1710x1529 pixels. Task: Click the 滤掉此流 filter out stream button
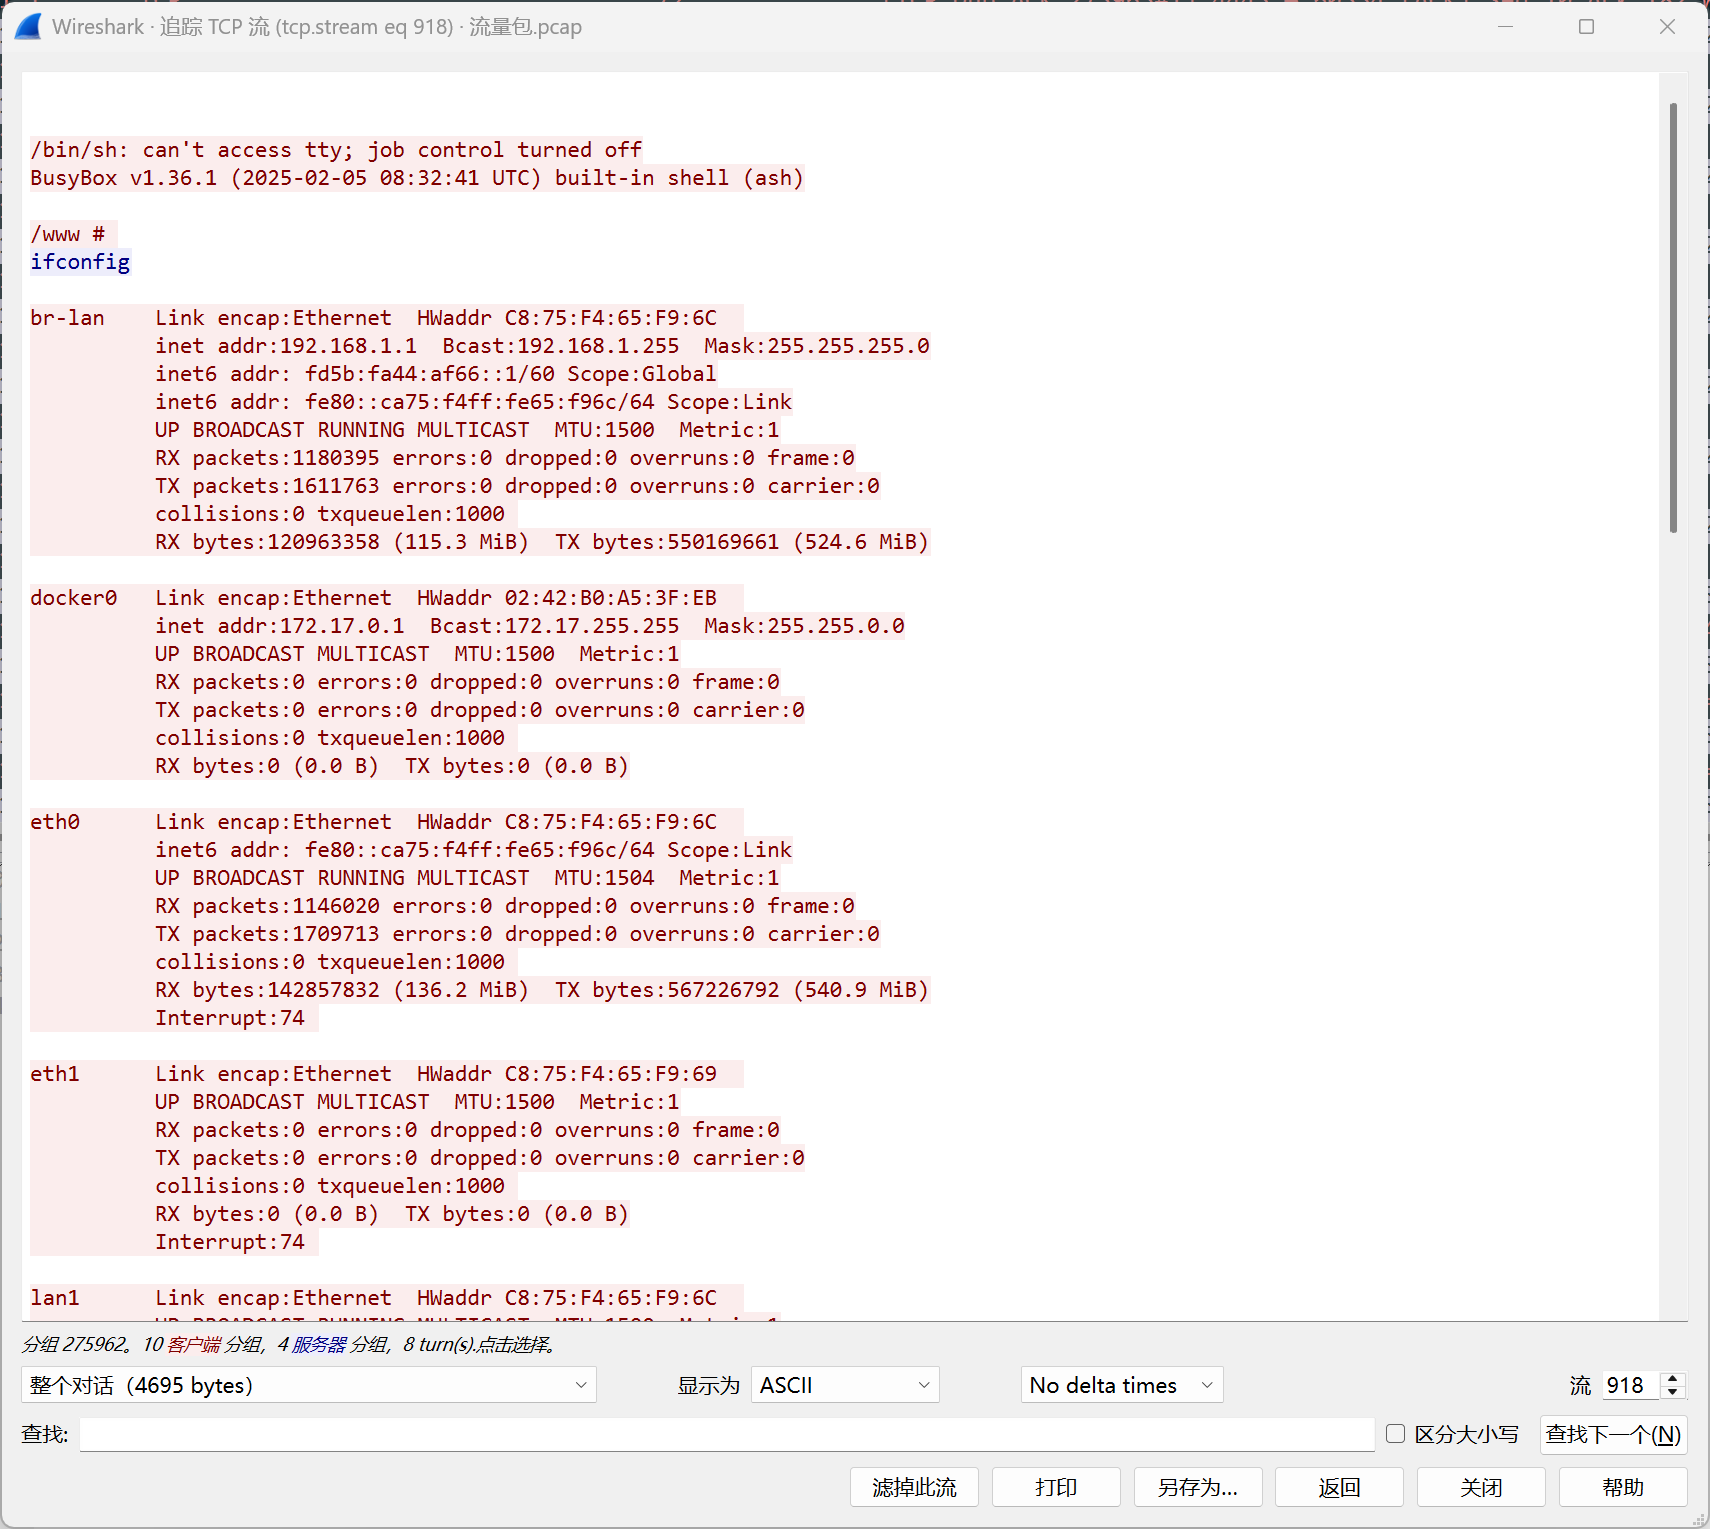[x=914, y=1487]
